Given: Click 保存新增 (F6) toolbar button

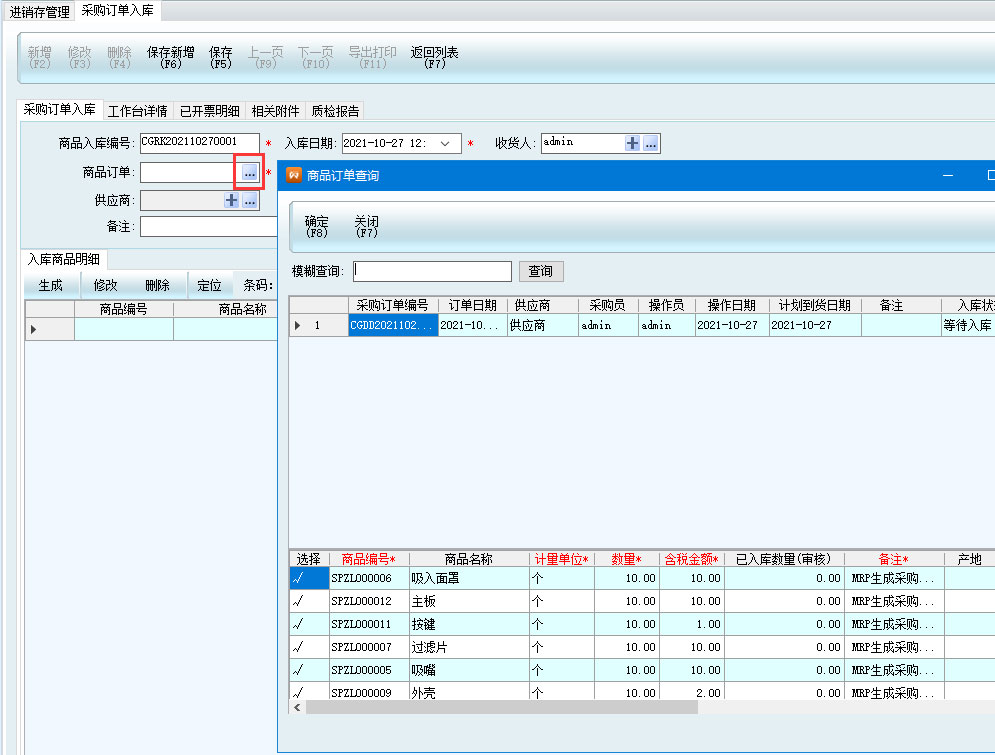Looking at the screenshot, I should pyautogui.click(x=171, y=57).
